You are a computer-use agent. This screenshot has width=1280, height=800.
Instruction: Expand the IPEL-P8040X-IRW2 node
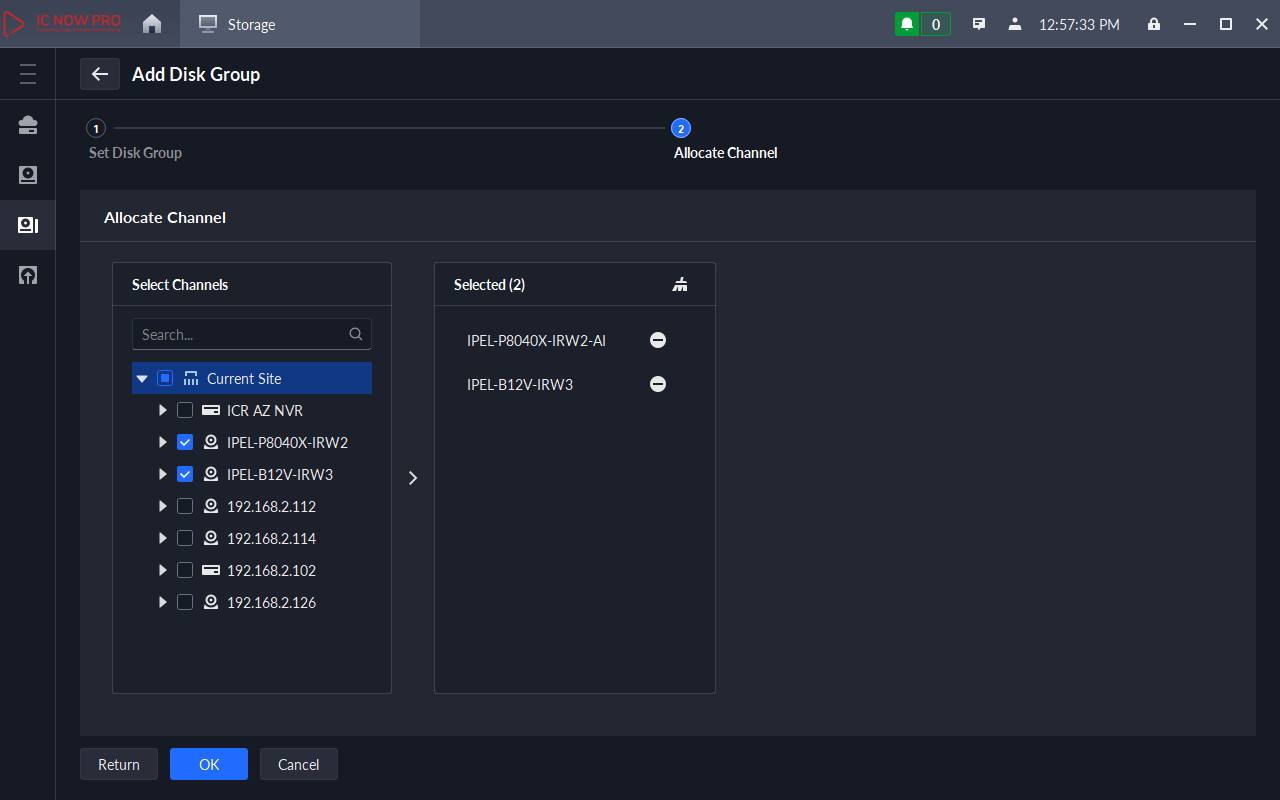162,443
